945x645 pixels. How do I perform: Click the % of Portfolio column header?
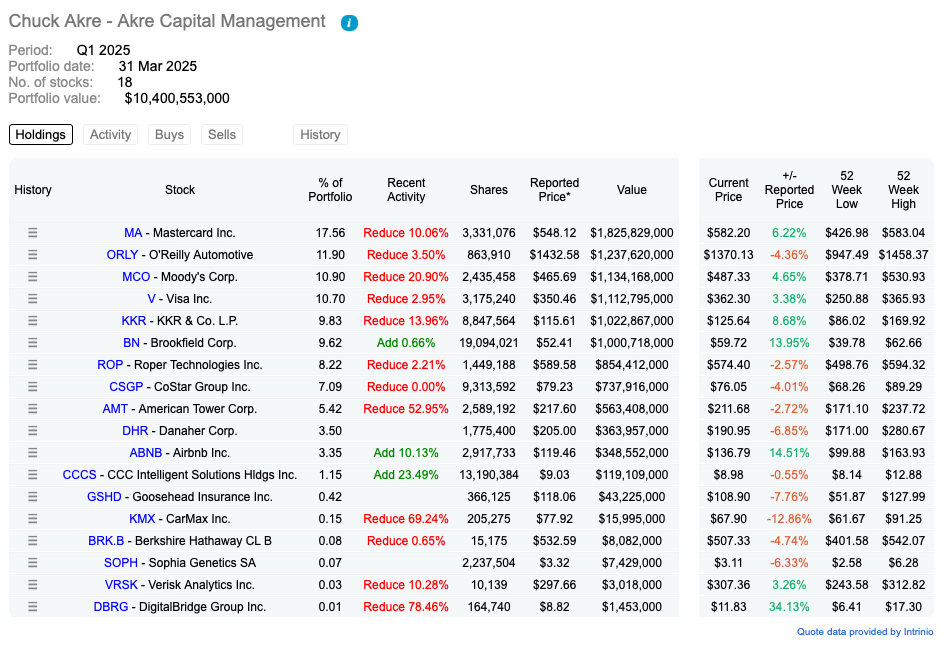point(330,190)
